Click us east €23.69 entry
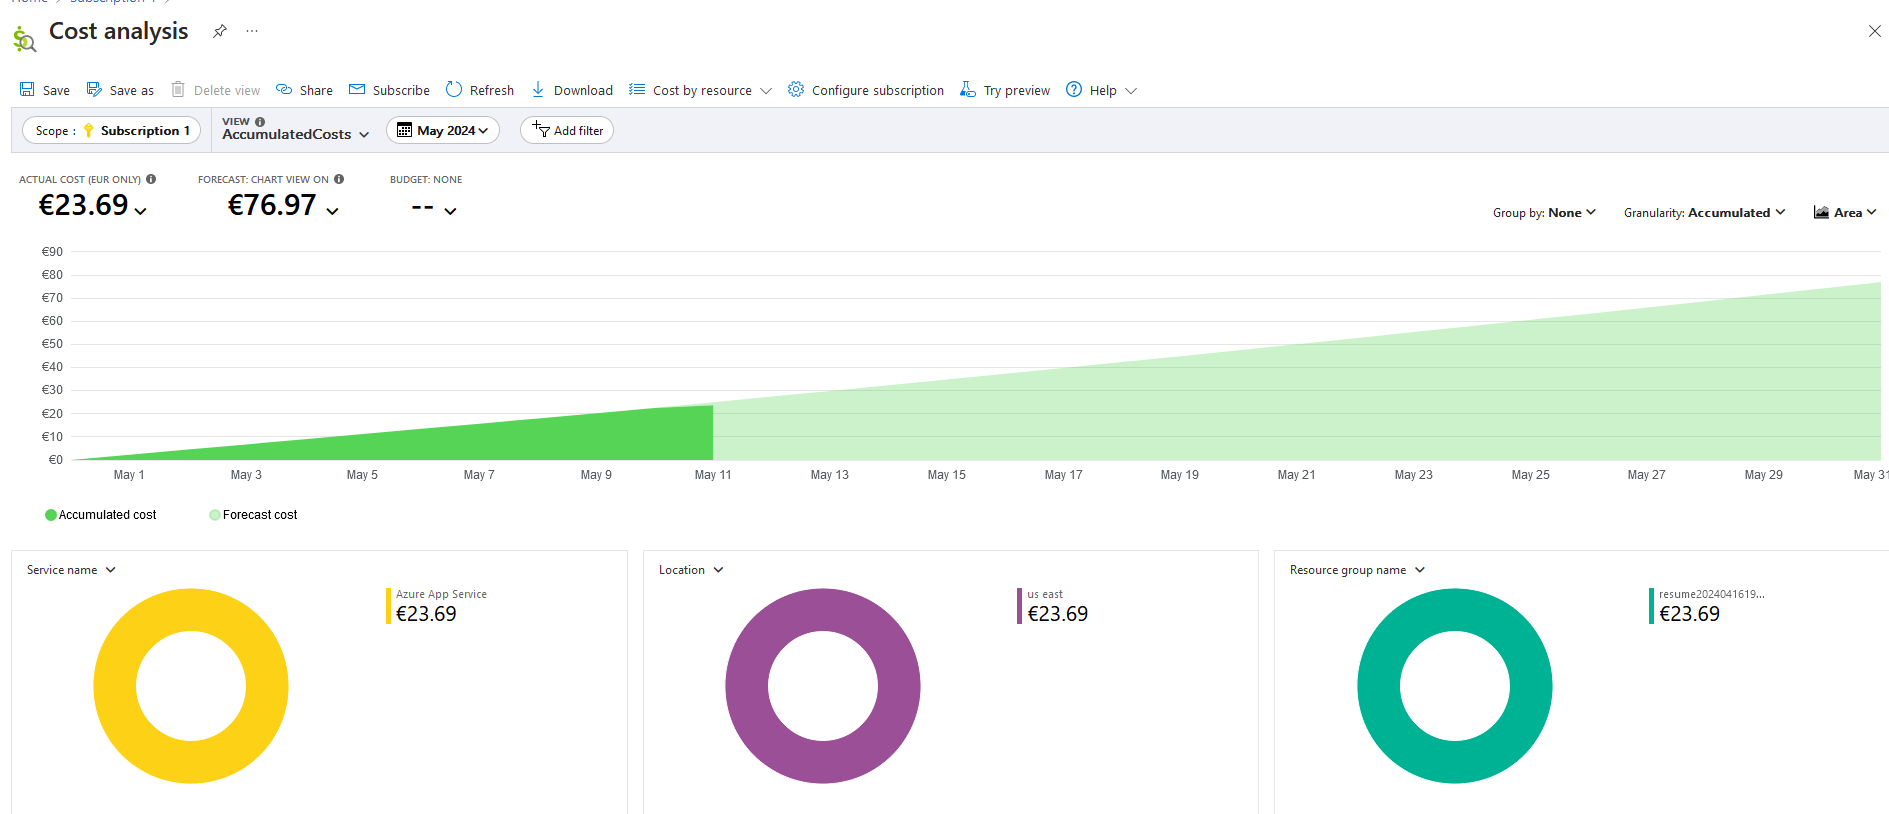Screen dimensions: 1889x814 pyautogui.click(x=1053, y=606)
